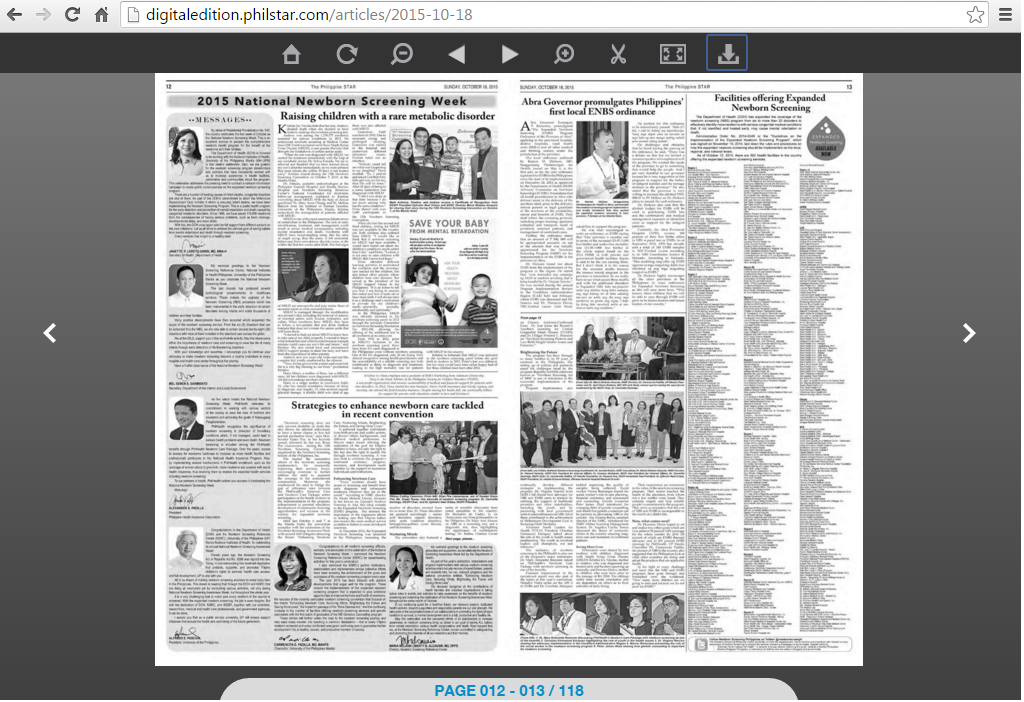The width and height of the screenshot is (1024, 702).
Task: Select the scissors clipping tool
Action: click(x=618, y=54)
